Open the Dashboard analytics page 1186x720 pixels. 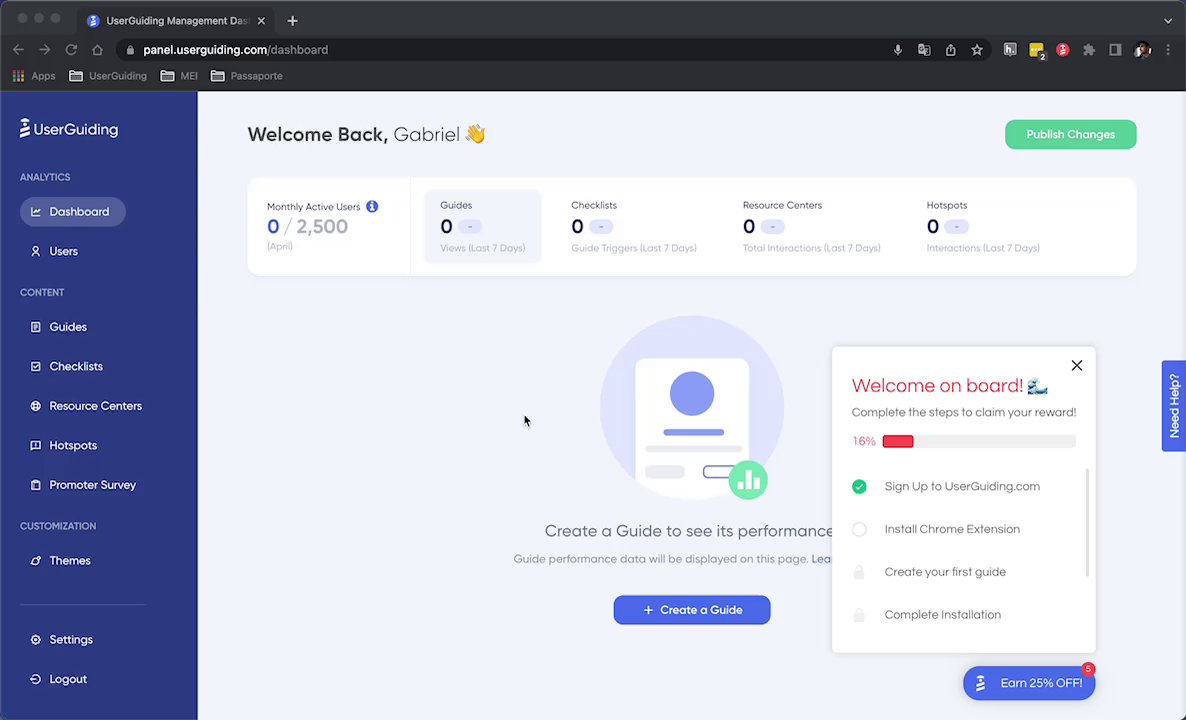click(73, 212)
